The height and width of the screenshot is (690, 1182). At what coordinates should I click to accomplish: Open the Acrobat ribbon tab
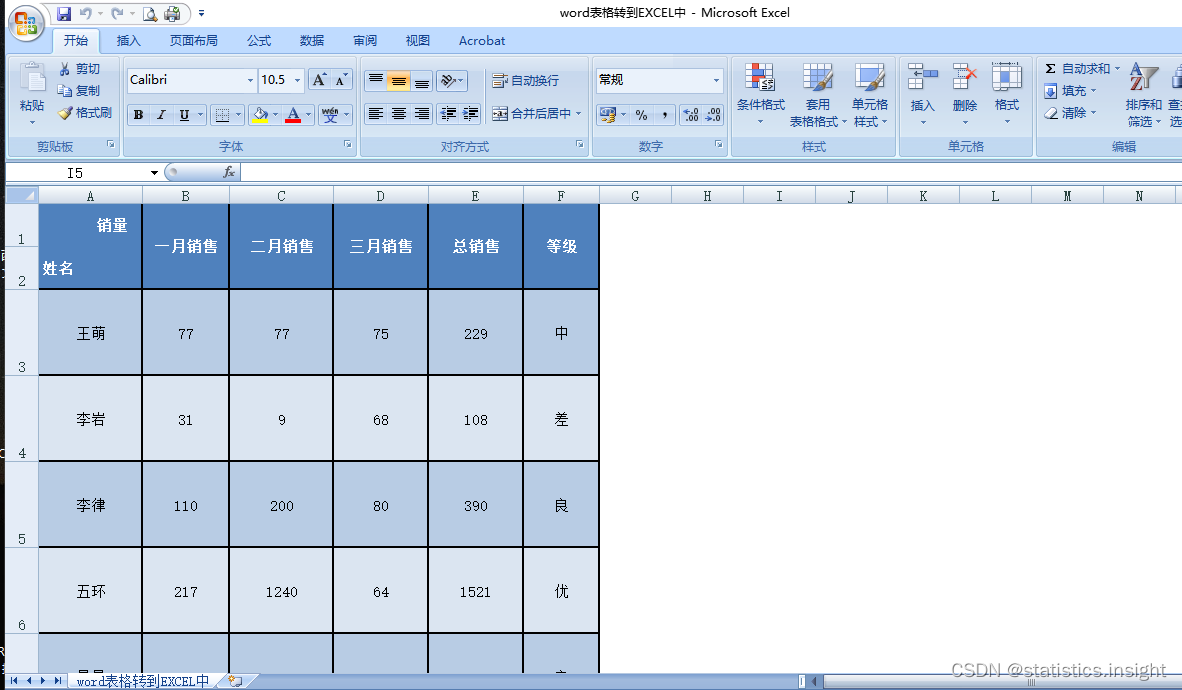tap(481, 41)
